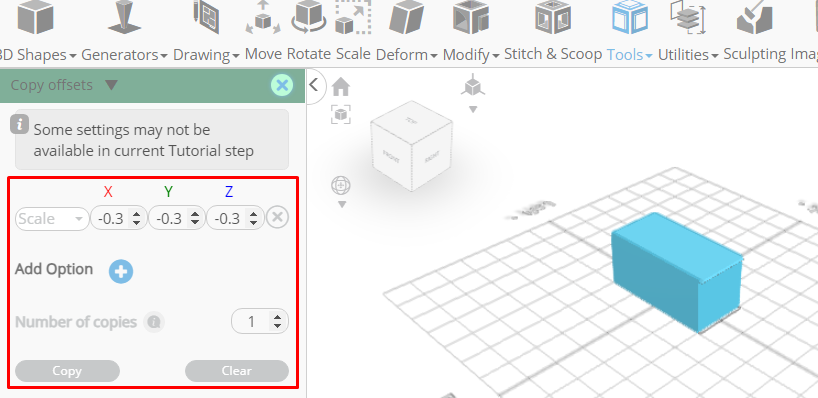Image resolution: width=818 pixels, height=398 pixels.
Task: Close the Copy offsets panel
Action: coord(282,85)
